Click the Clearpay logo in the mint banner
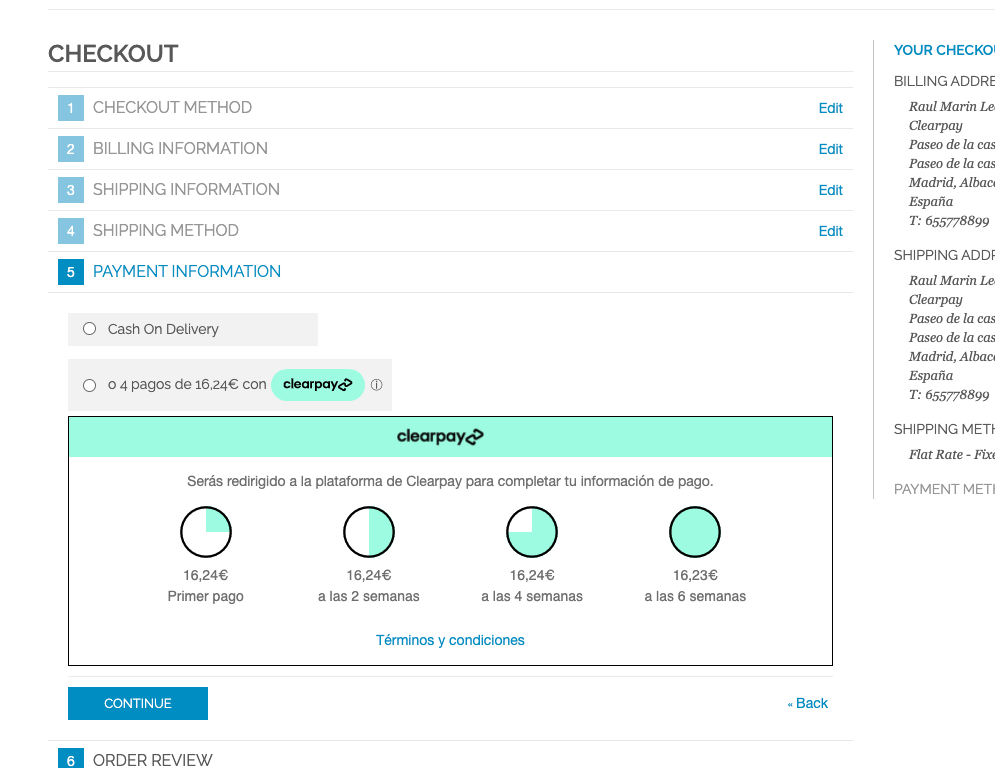The height and width of the screenshot is (768, 995). coord(440,437)
